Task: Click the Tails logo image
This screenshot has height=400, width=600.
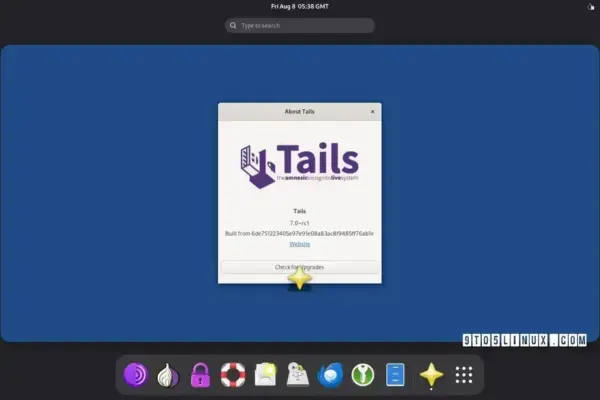Action: [x=300, y=165]
